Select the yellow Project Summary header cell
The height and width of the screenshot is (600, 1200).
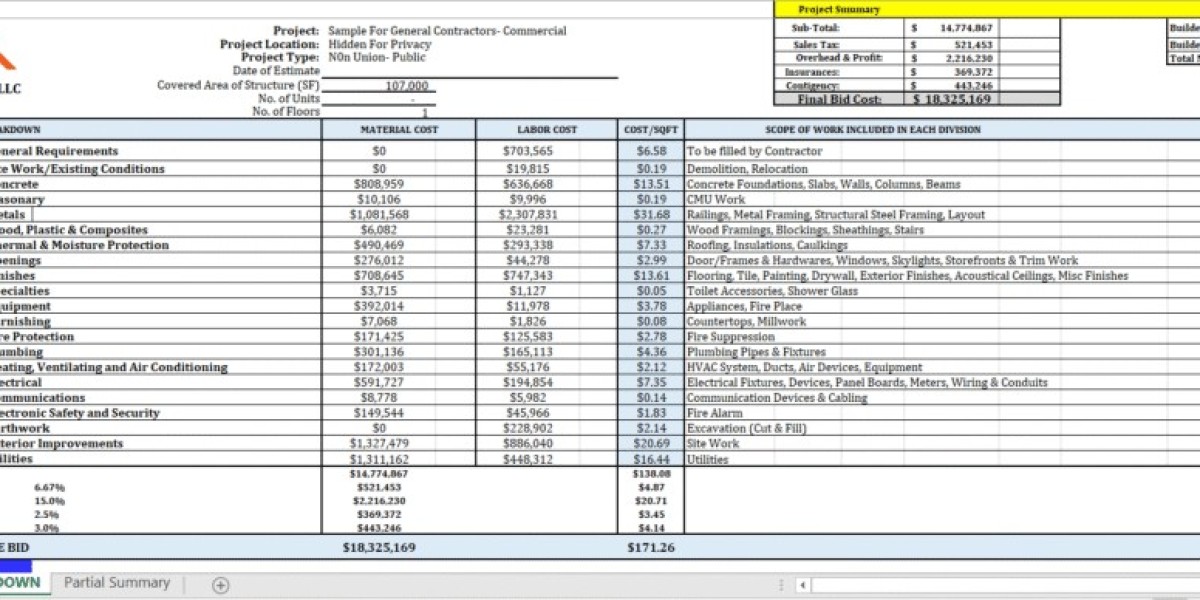pos(839,9)
